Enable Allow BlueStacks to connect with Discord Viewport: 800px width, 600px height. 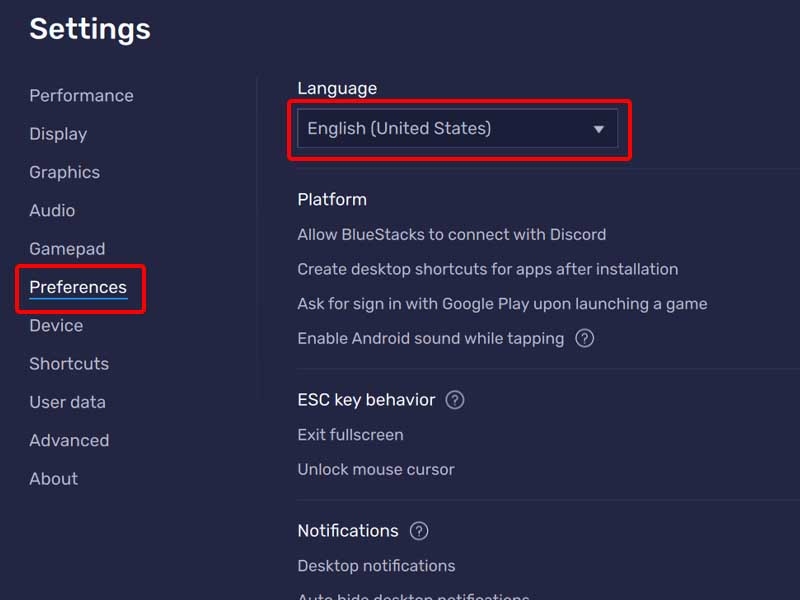click(451, 234)
